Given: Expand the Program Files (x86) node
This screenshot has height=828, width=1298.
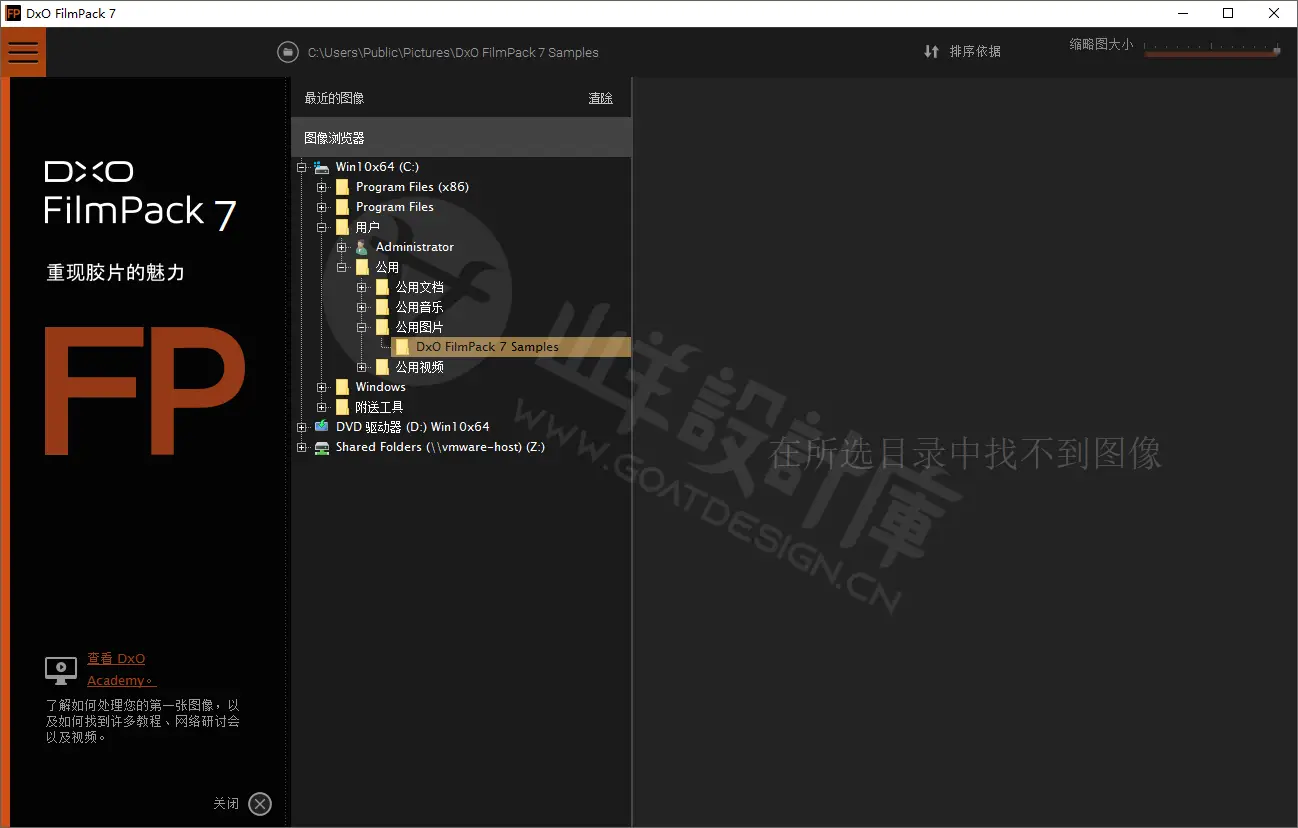Looking at the screenshot, I should point(322,187).
